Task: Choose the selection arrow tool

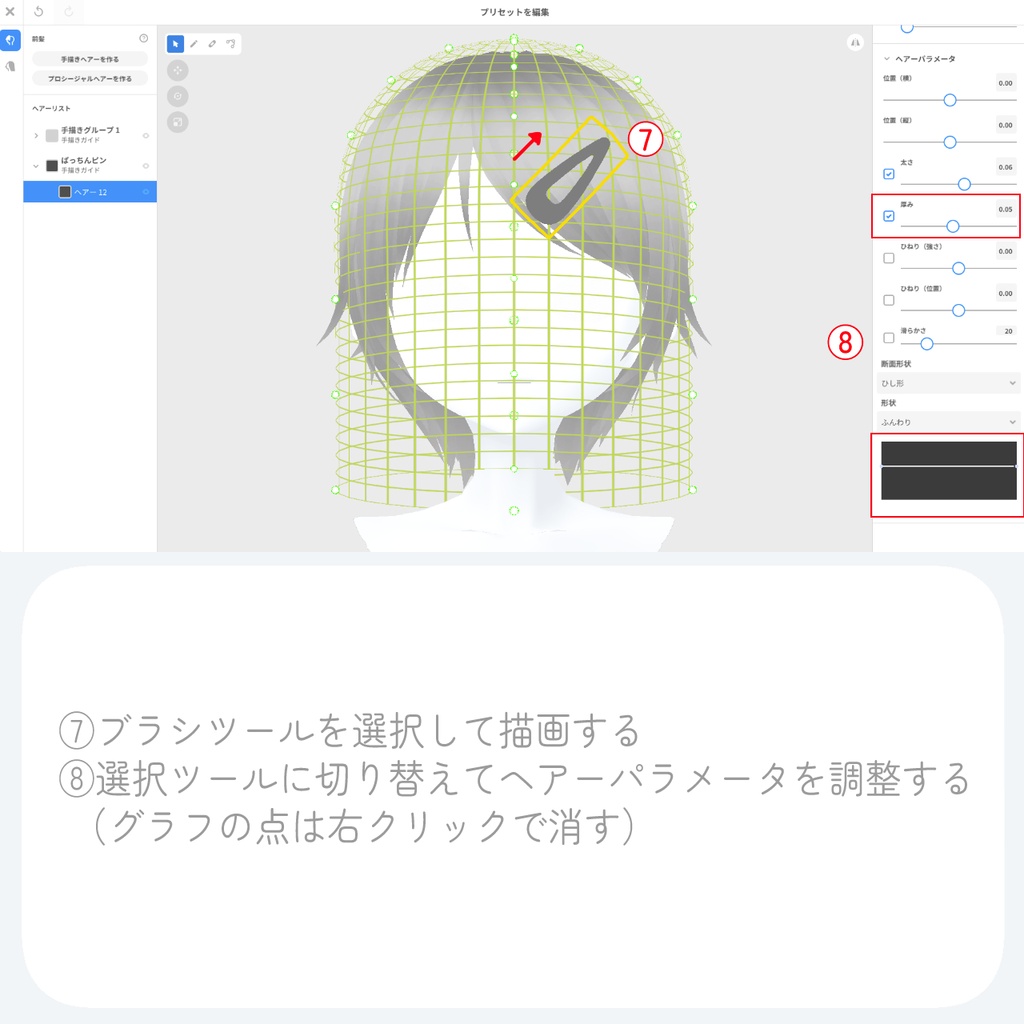Action: [175, 44]
